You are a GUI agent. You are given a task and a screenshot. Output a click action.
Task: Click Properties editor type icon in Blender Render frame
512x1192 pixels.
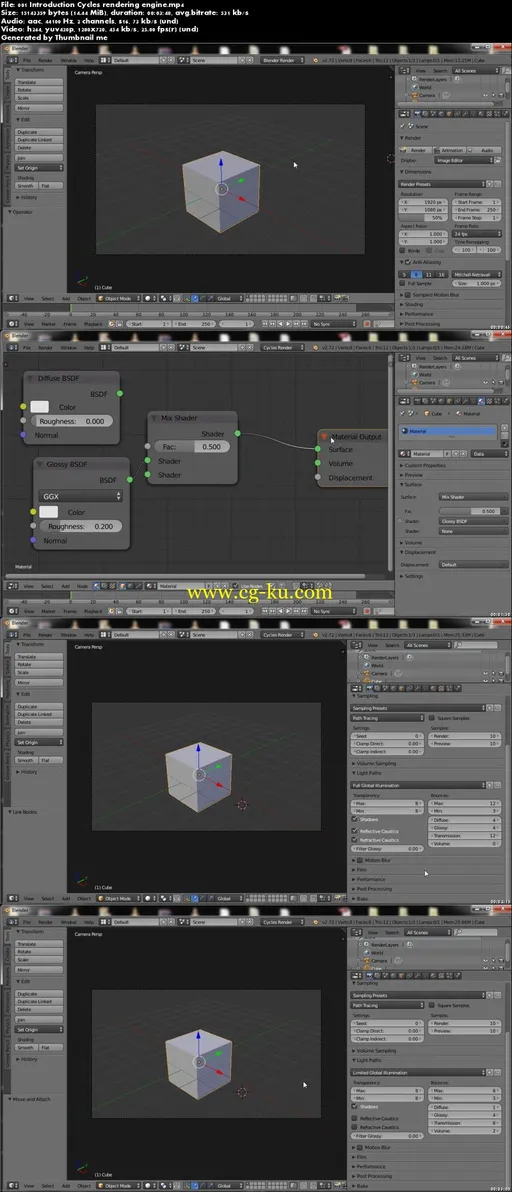[403, 112]
